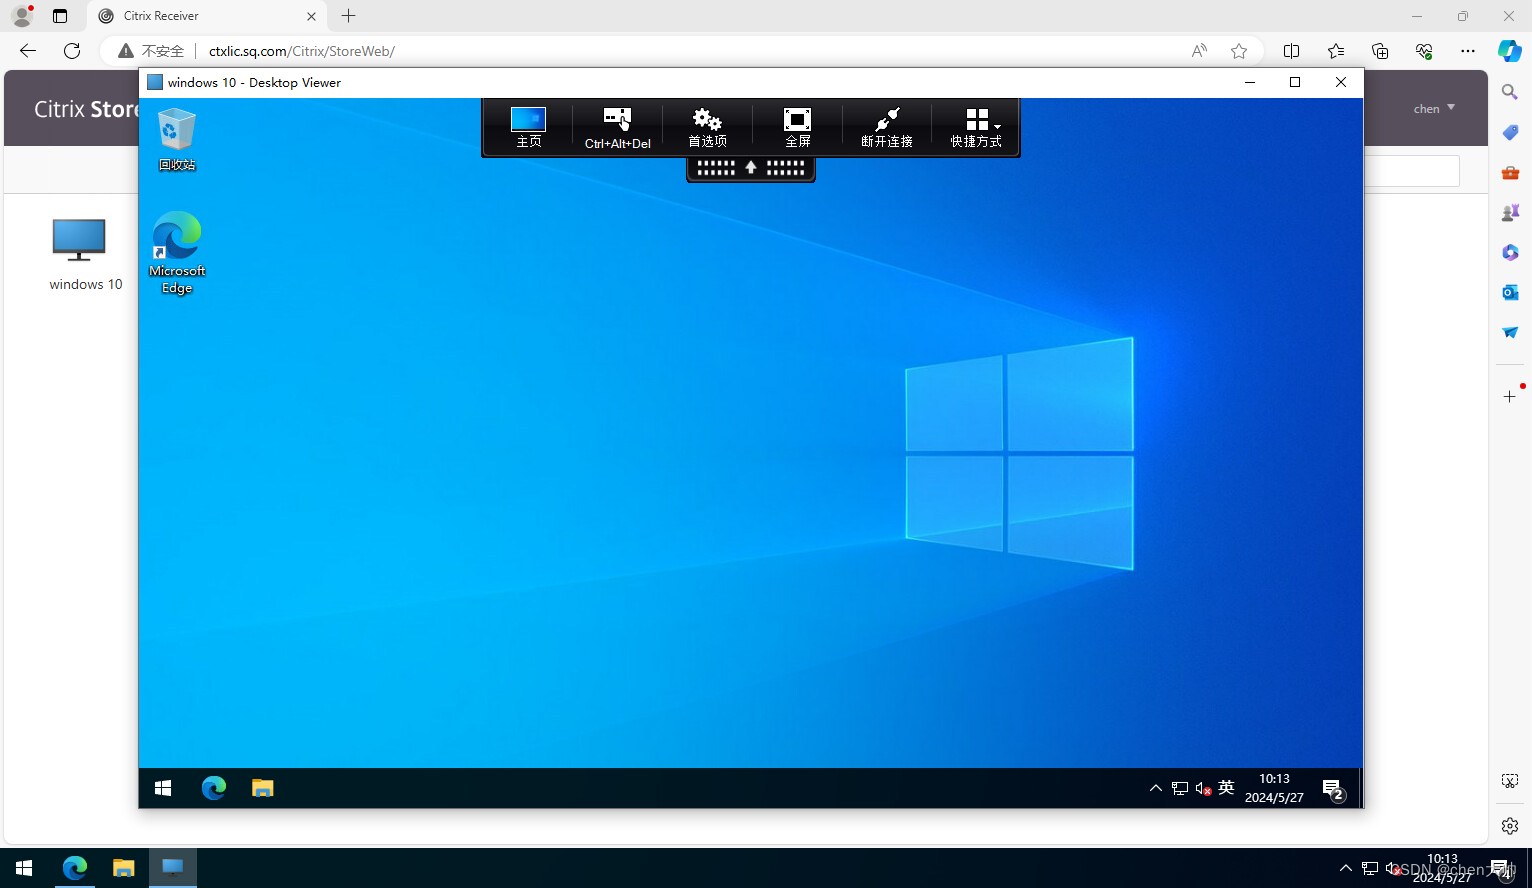Open File Explorer in the remote taskbar
1532x888 pixels.
click(x=262, y=788)
